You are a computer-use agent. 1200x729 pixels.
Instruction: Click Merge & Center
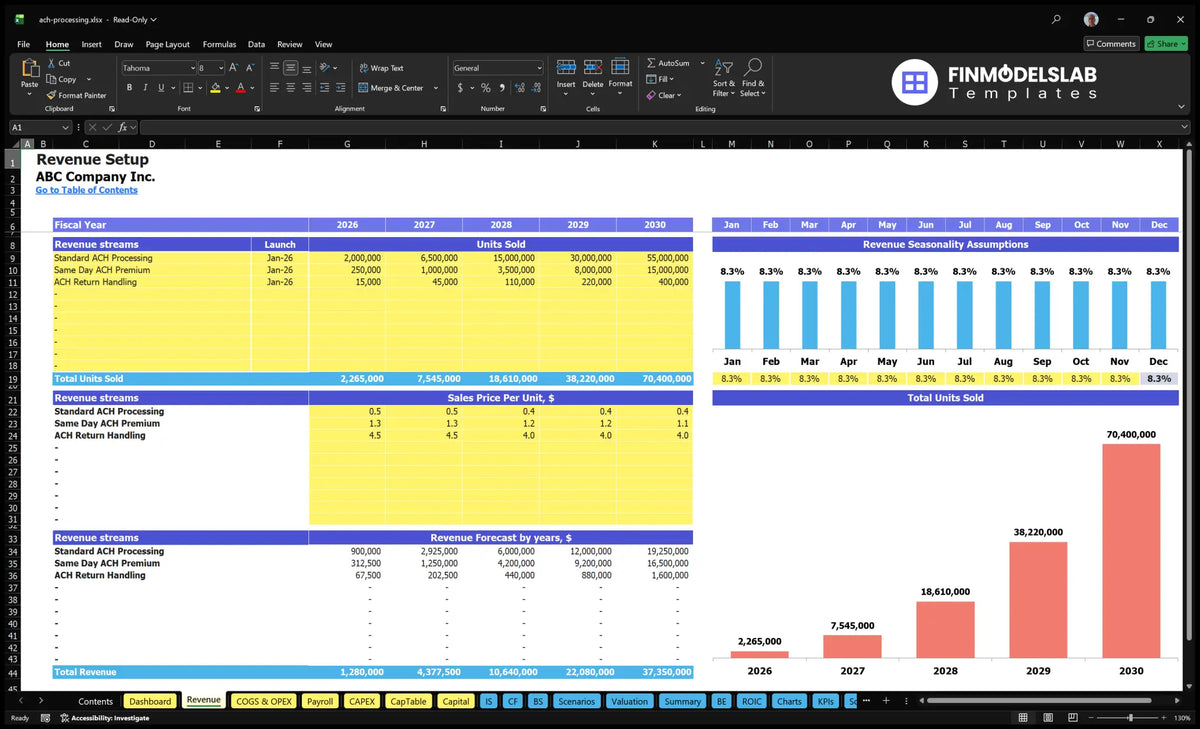pyautogui.click(x=391, y=88)
